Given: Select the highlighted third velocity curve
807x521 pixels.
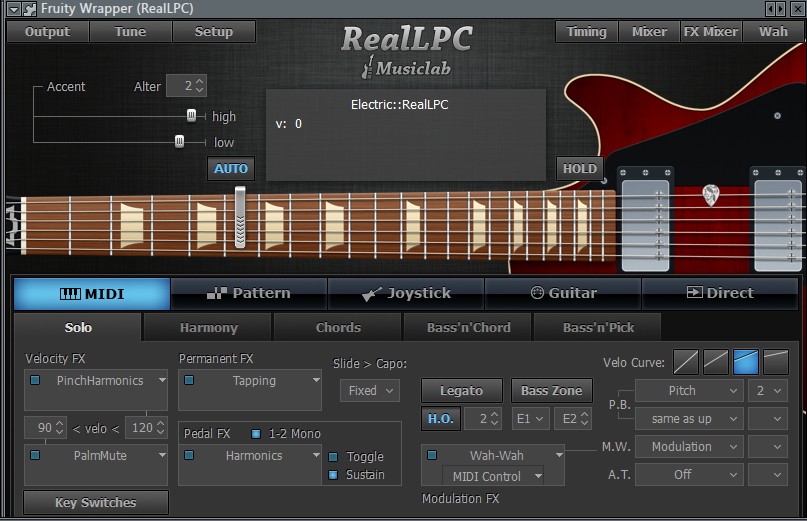Looking at the screenshot, I should (745, 362).
